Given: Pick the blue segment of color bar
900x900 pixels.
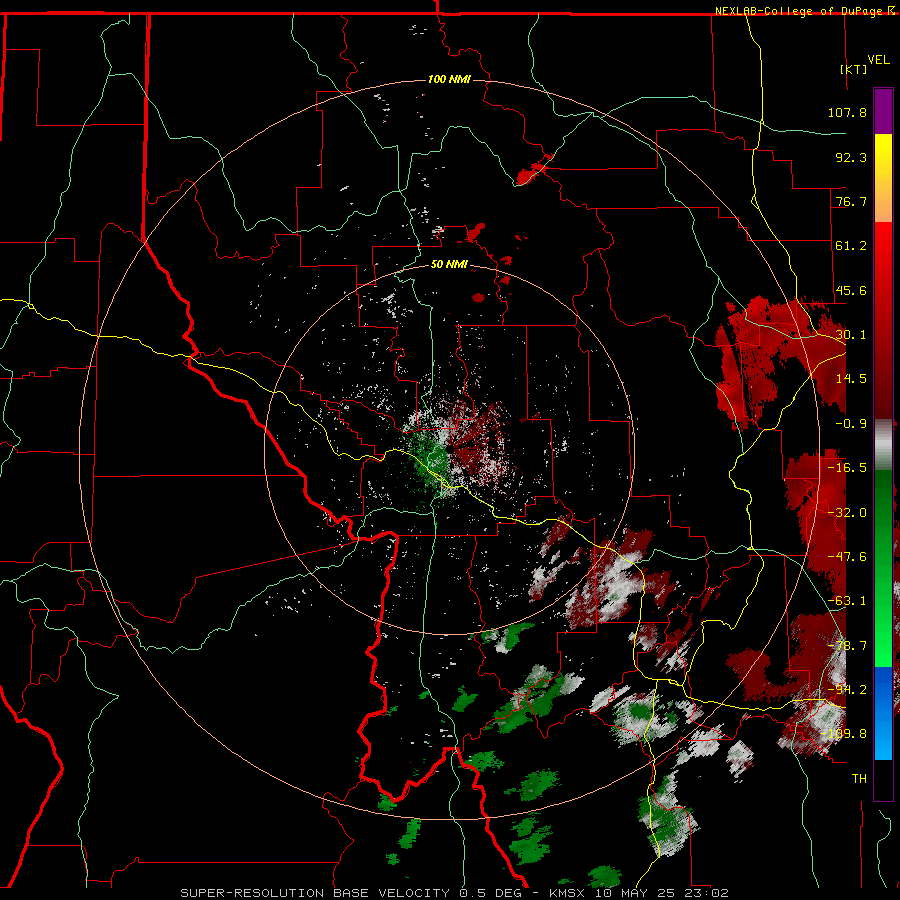Looking at the screenshot, I should pos(883,713).
